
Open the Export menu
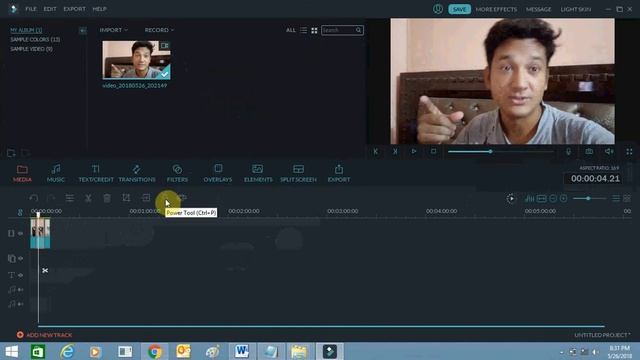pyautogui.click(x=74, y=9)
